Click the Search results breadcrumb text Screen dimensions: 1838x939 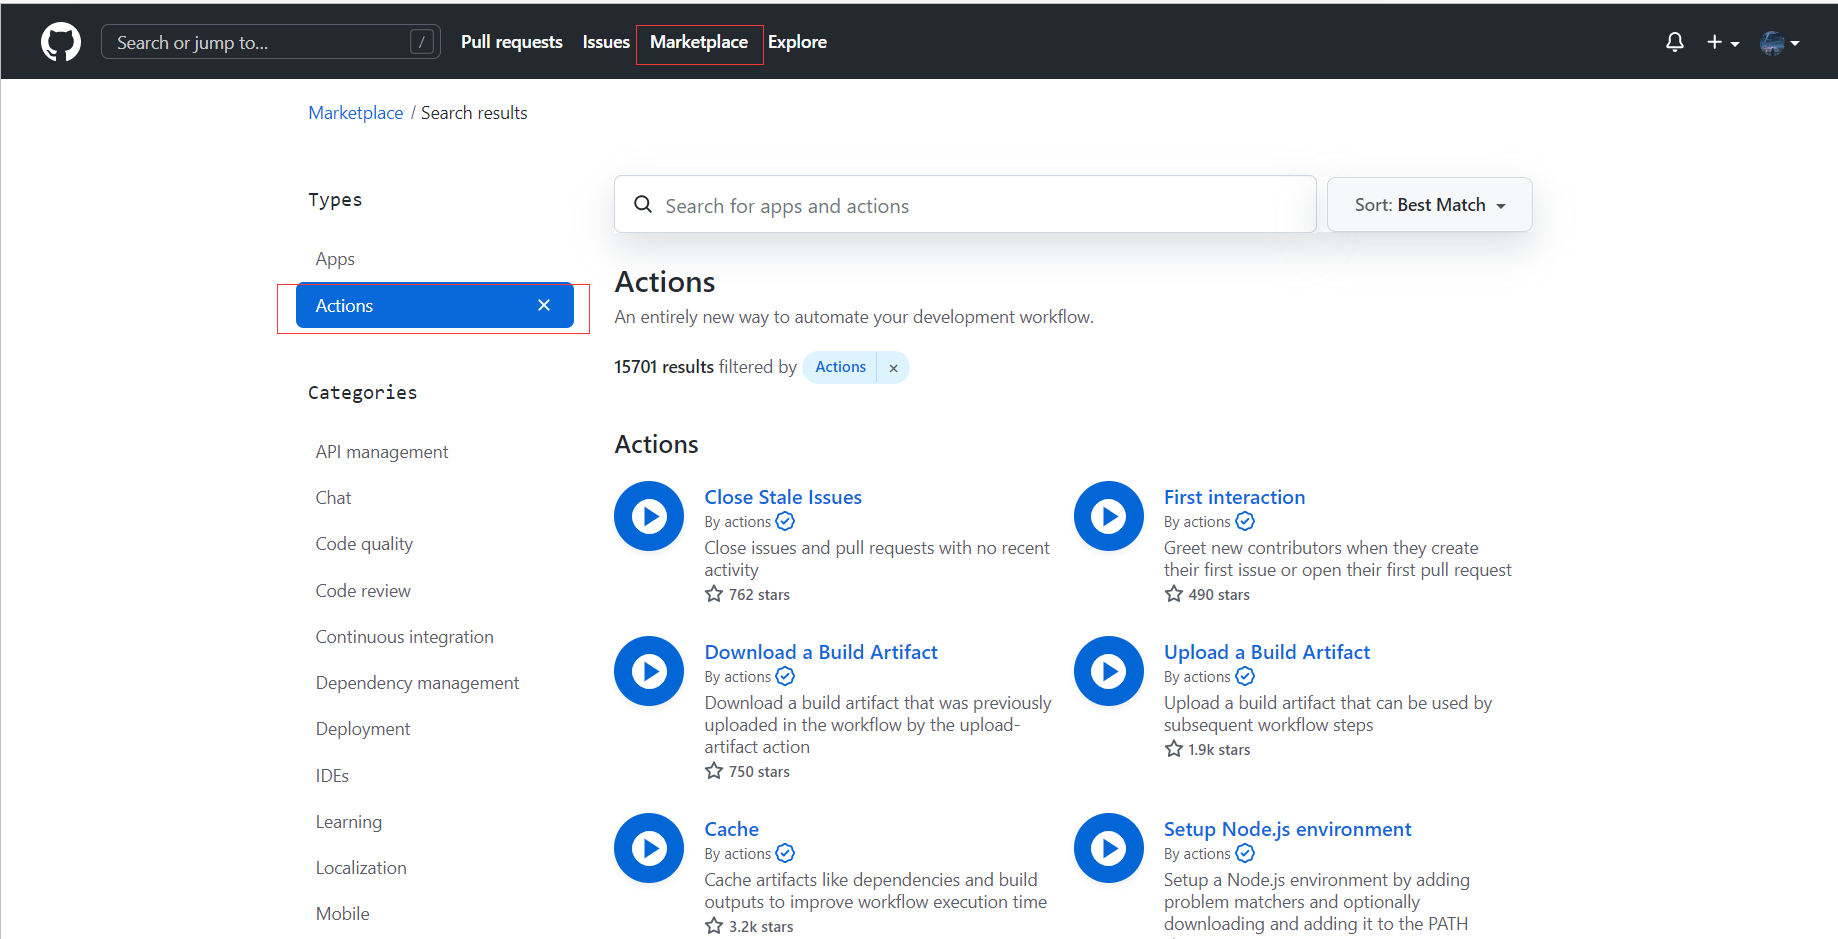474,113
